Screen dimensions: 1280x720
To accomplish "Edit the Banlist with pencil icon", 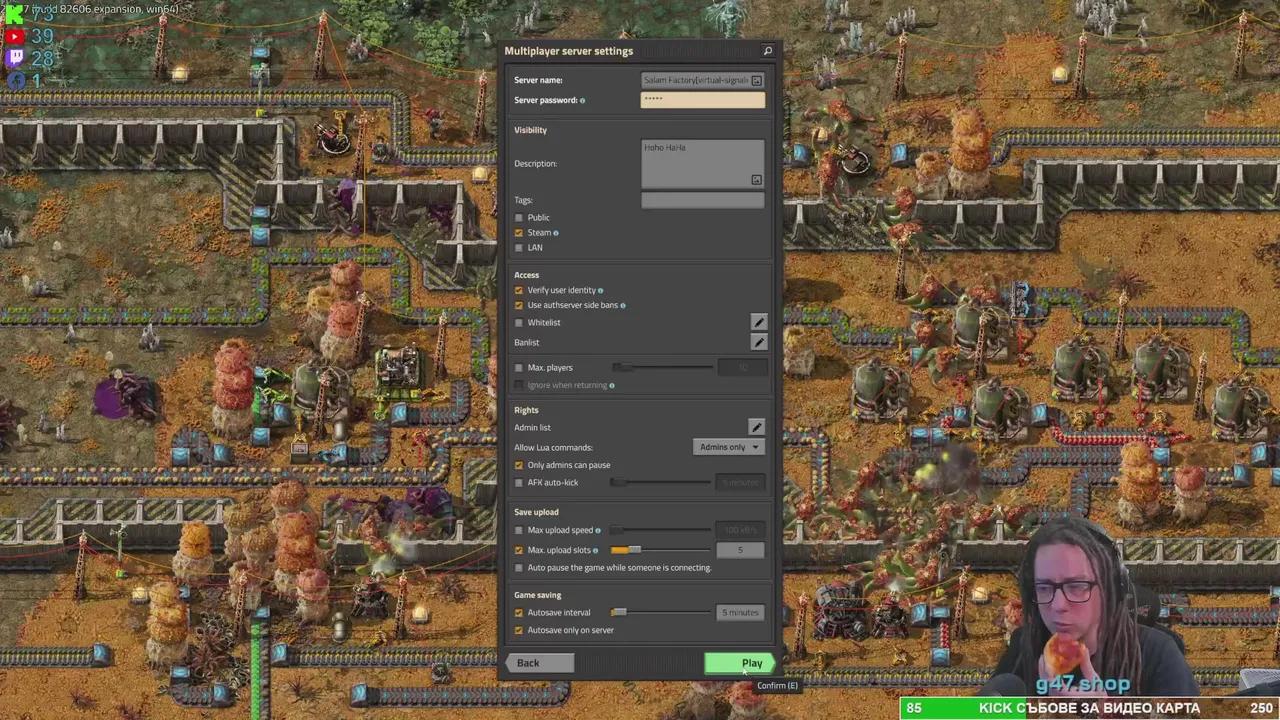I will (759, 342).
